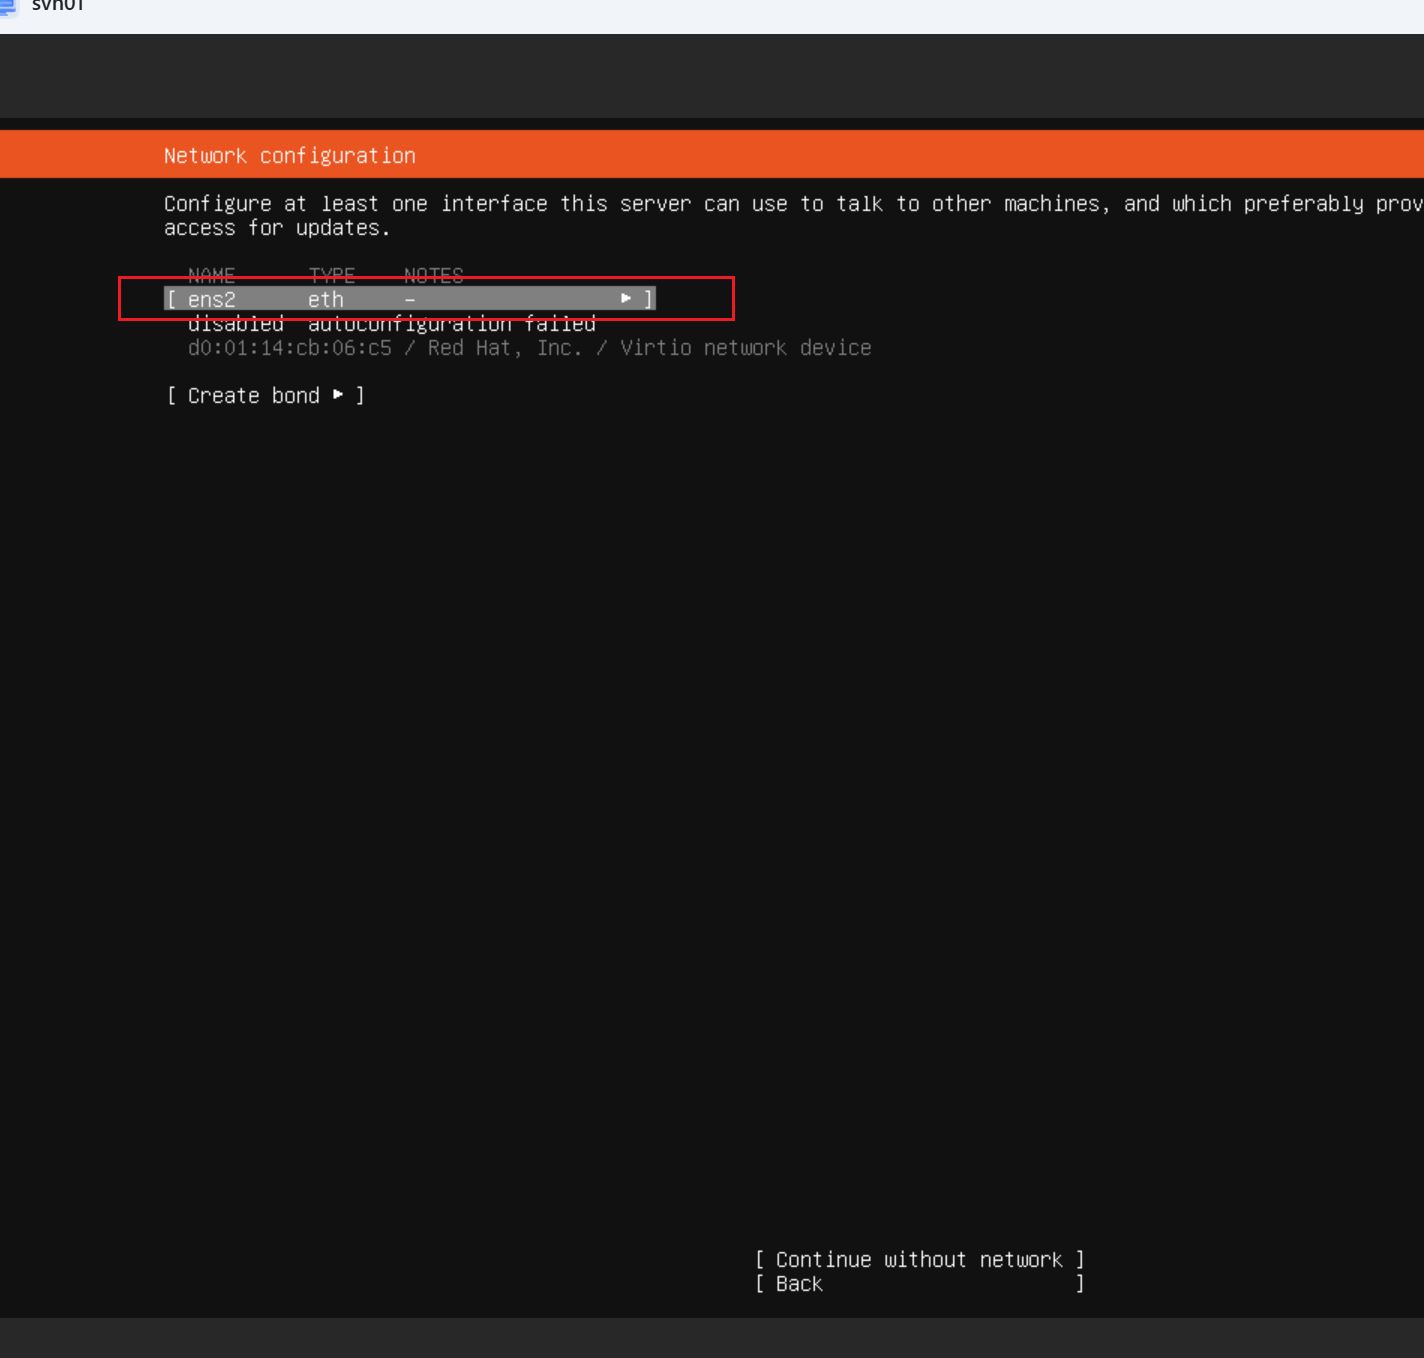Click the VM icon in title bar
The image size is (1424, 1358).
pos(8,6)
